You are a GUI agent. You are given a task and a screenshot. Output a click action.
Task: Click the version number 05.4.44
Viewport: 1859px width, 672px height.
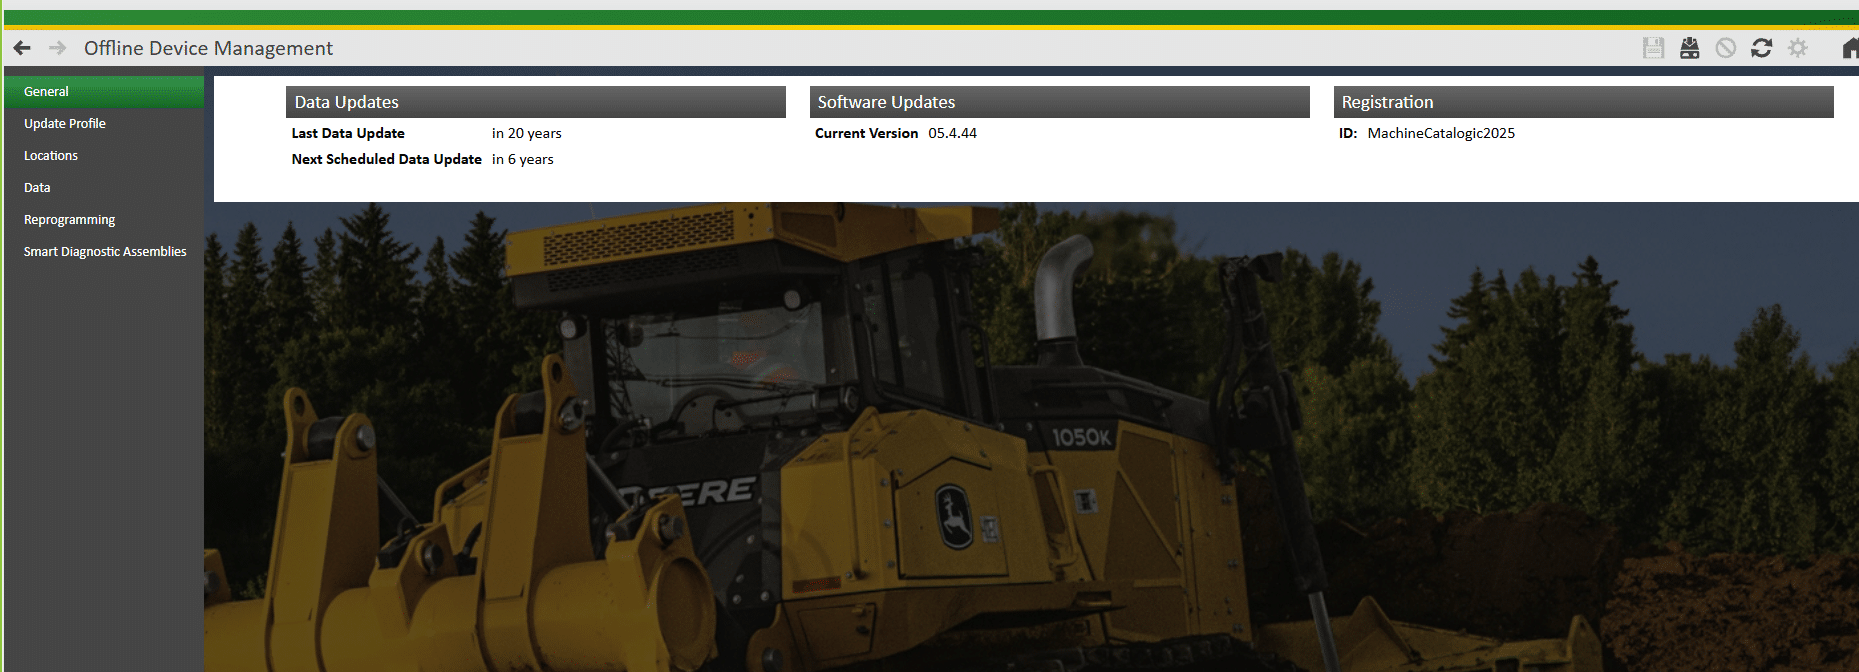953,133
